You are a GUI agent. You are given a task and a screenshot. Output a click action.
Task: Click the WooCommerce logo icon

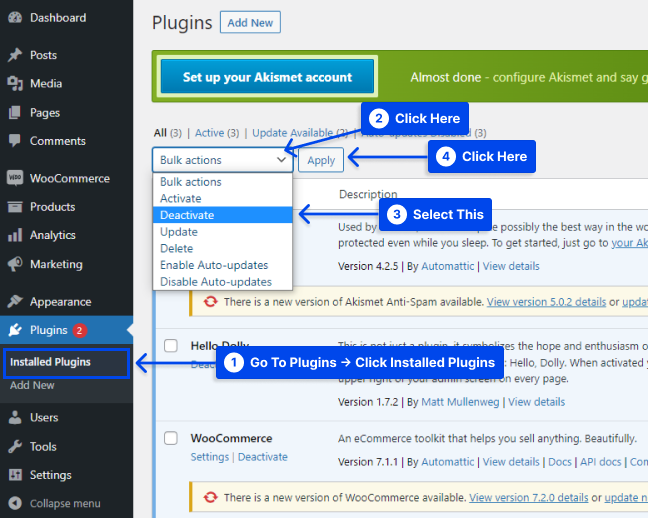coord(15,178)
